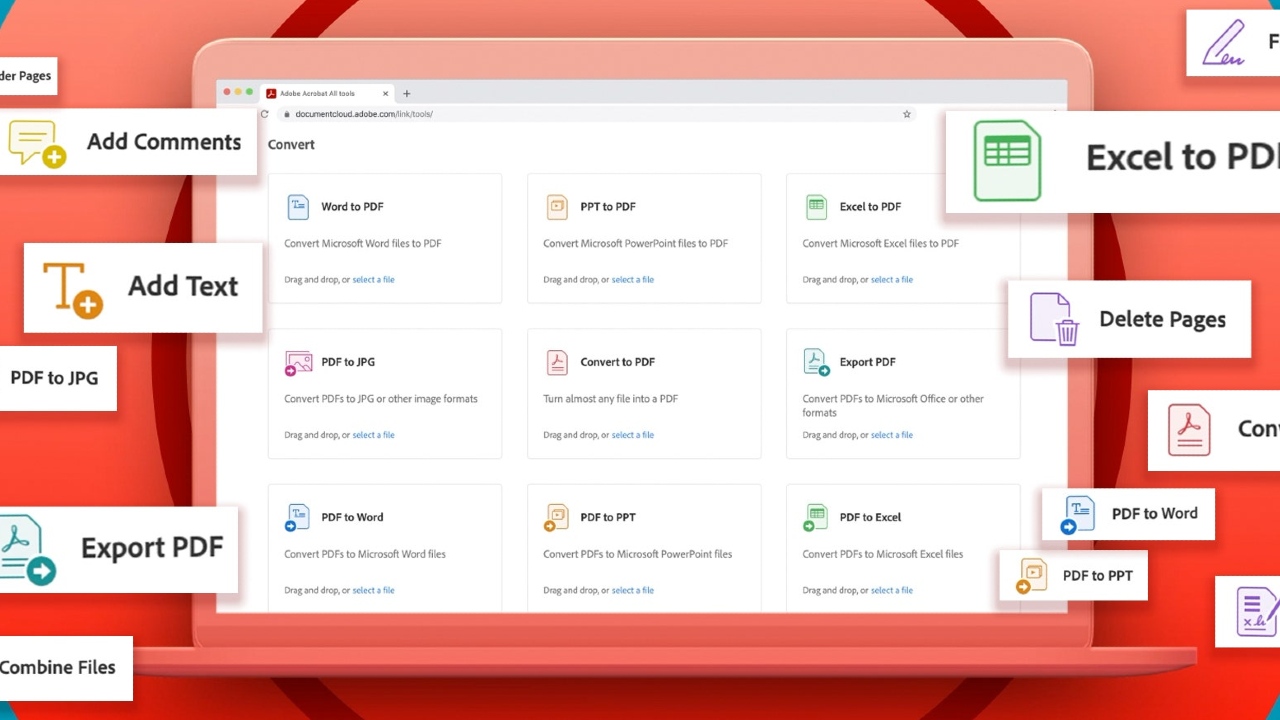Screen dimensions: 1280x720
Task: Click the large green Excel spreadsheet icon
Action: (1007, 161)
